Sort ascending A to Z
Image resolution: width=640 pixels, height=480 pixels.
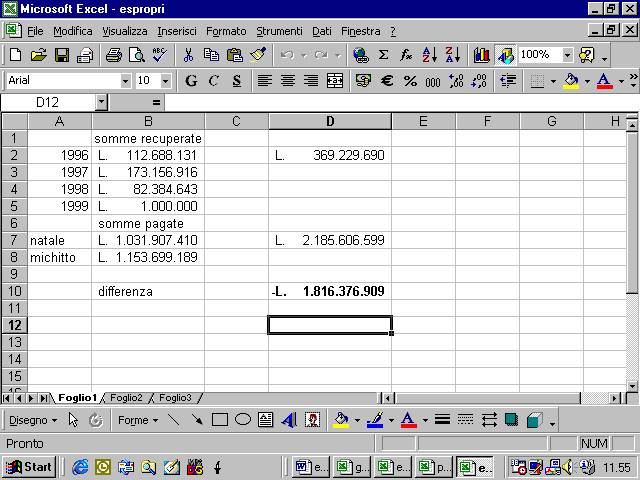click(429, 55)
